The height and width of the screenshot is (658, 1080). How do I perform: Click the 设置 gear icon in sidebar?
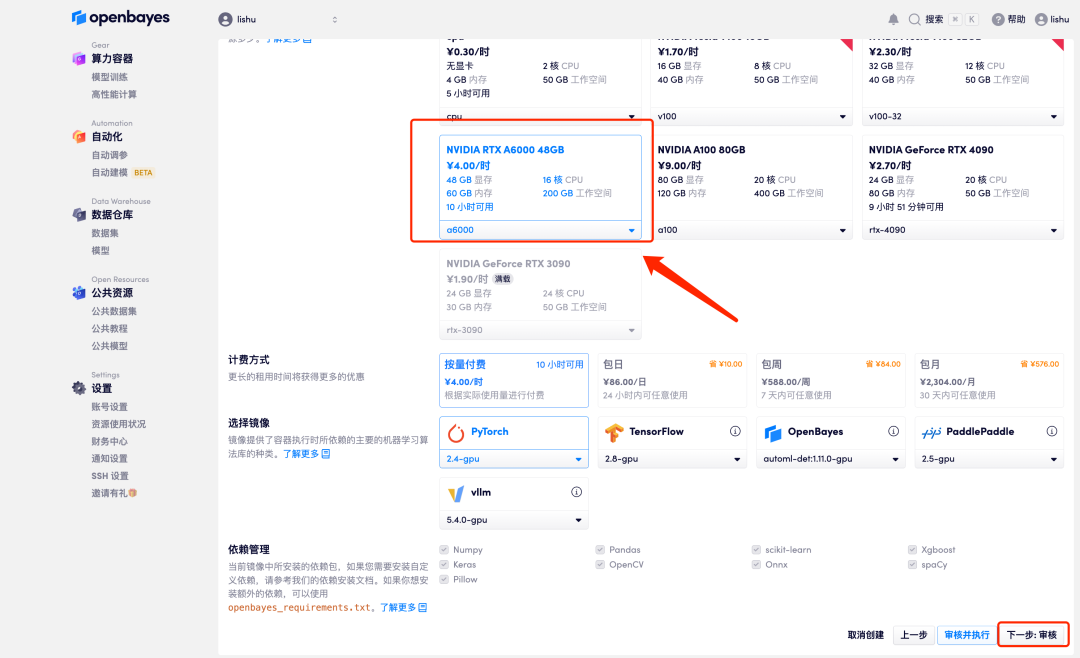(x=78, y=387)
